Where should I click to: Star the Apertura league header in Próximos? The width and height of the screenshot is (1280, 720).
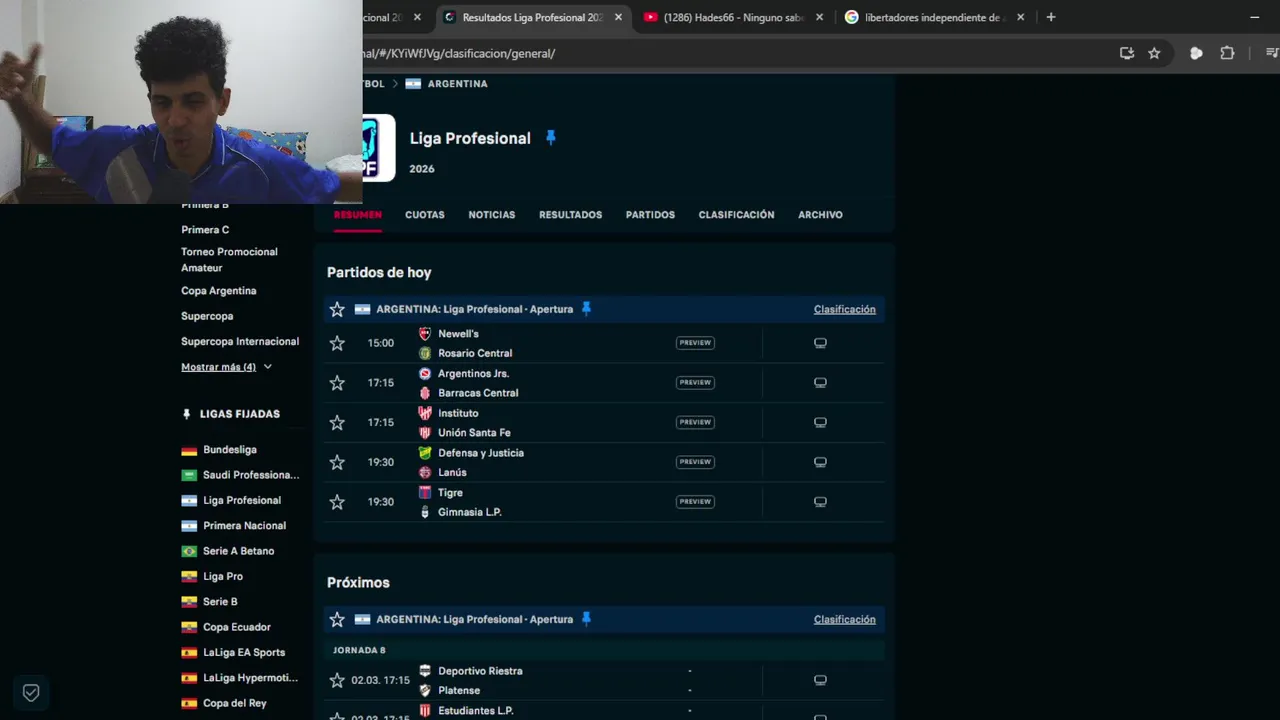(x=337, y=619)
